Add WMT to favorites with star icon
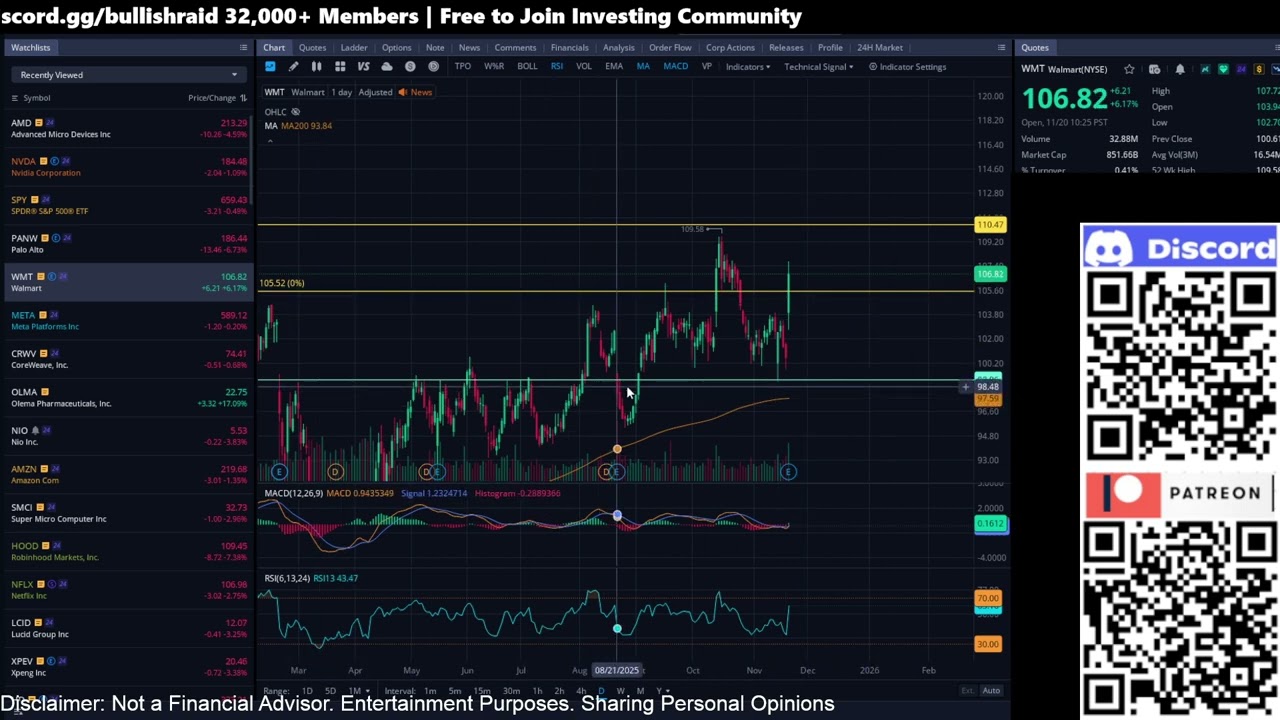This screenshot has height=720, width=1280. click(x=1129, y=69)
